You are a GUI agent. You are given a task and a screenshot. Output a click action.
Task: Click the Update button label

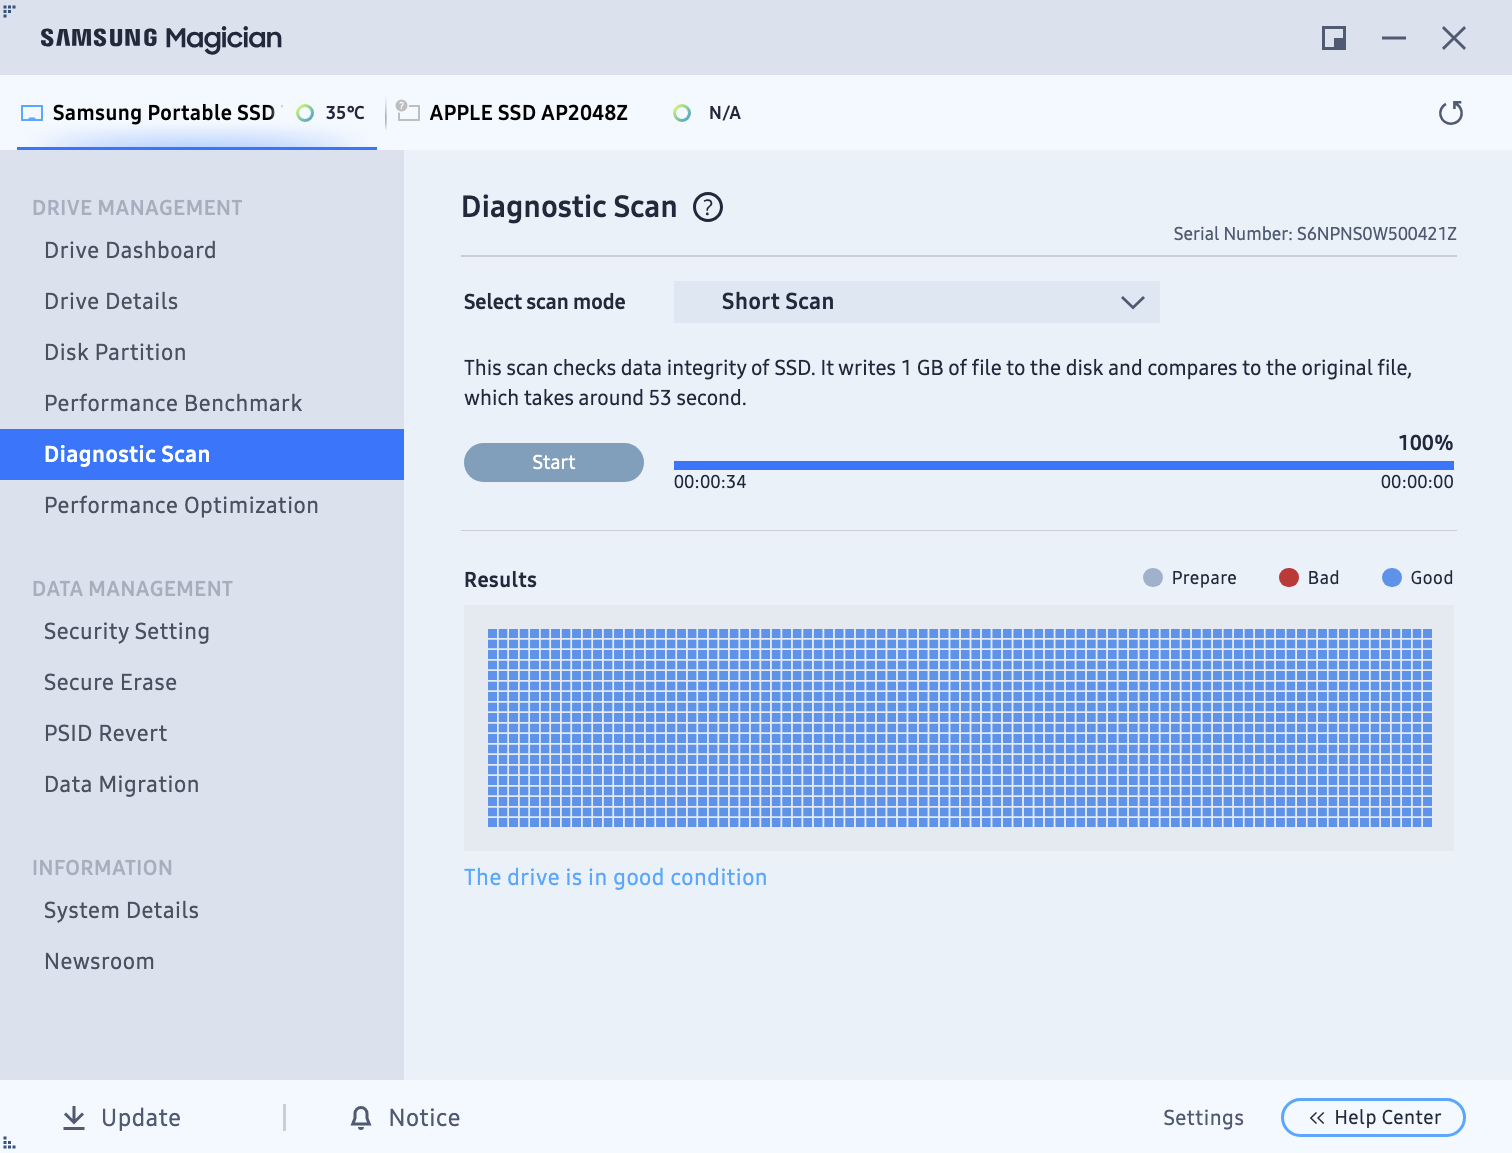tap(141, 1118)
